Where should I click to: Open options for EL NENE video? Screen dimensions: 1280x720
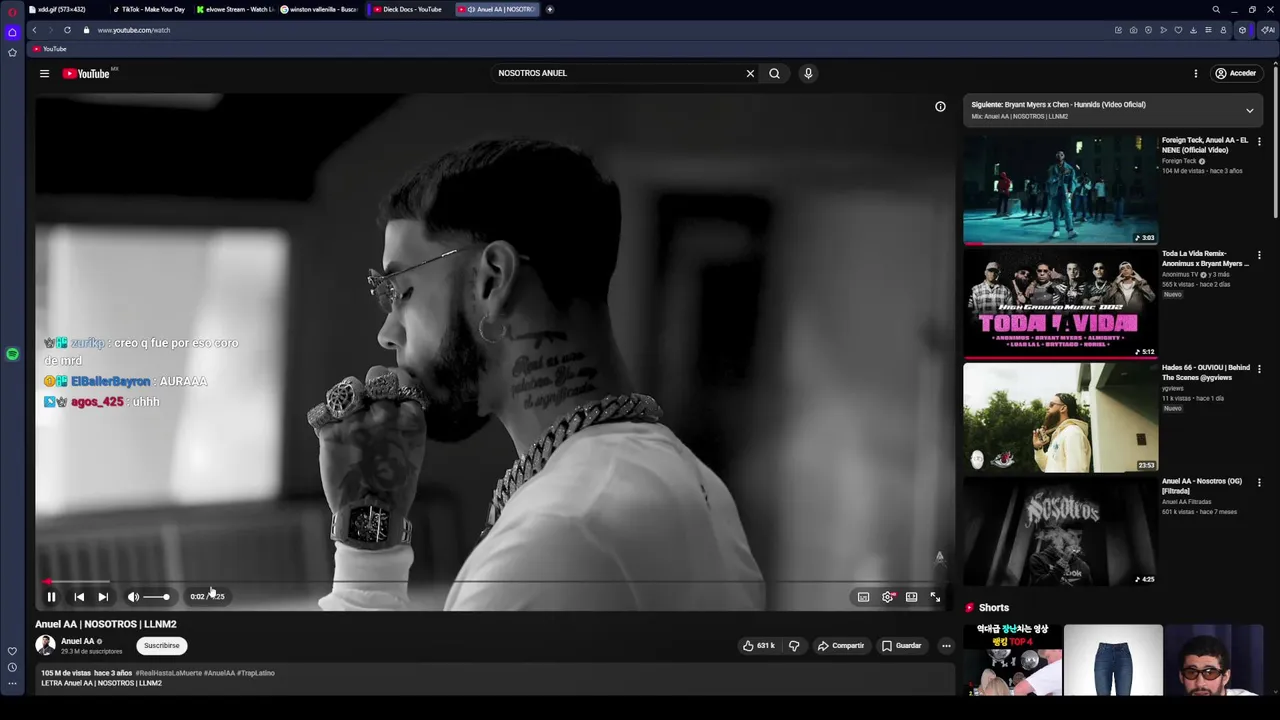pos(1259,142)
